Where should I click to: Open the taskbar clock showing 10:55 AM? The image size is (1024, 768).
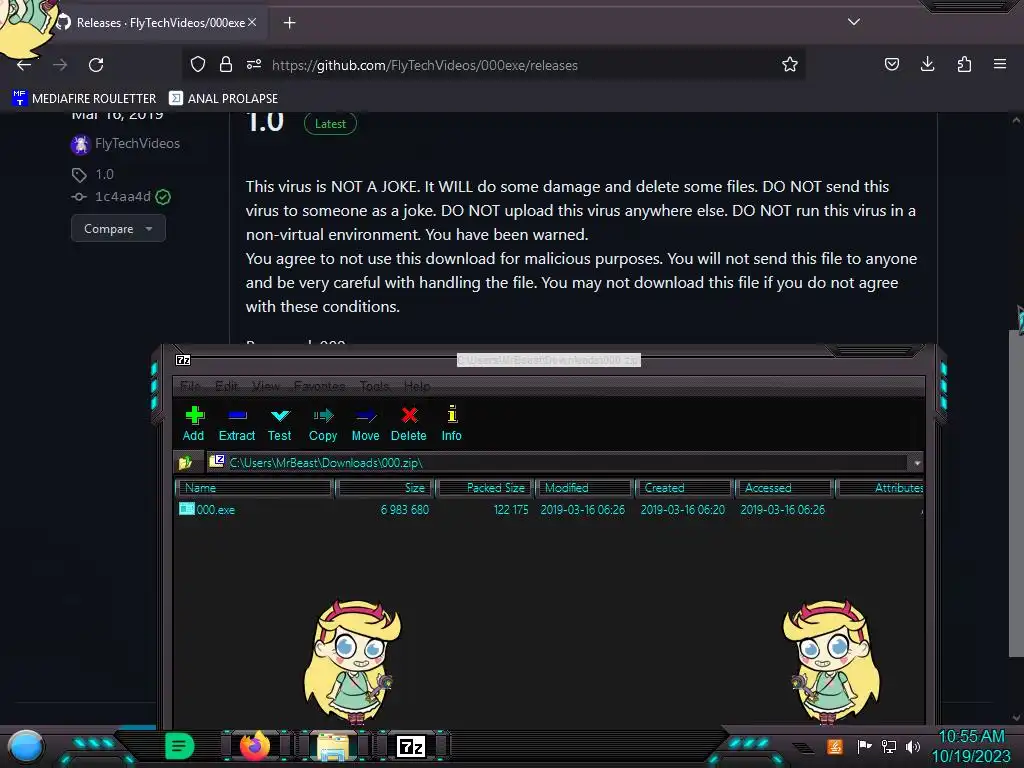(971, 746)
